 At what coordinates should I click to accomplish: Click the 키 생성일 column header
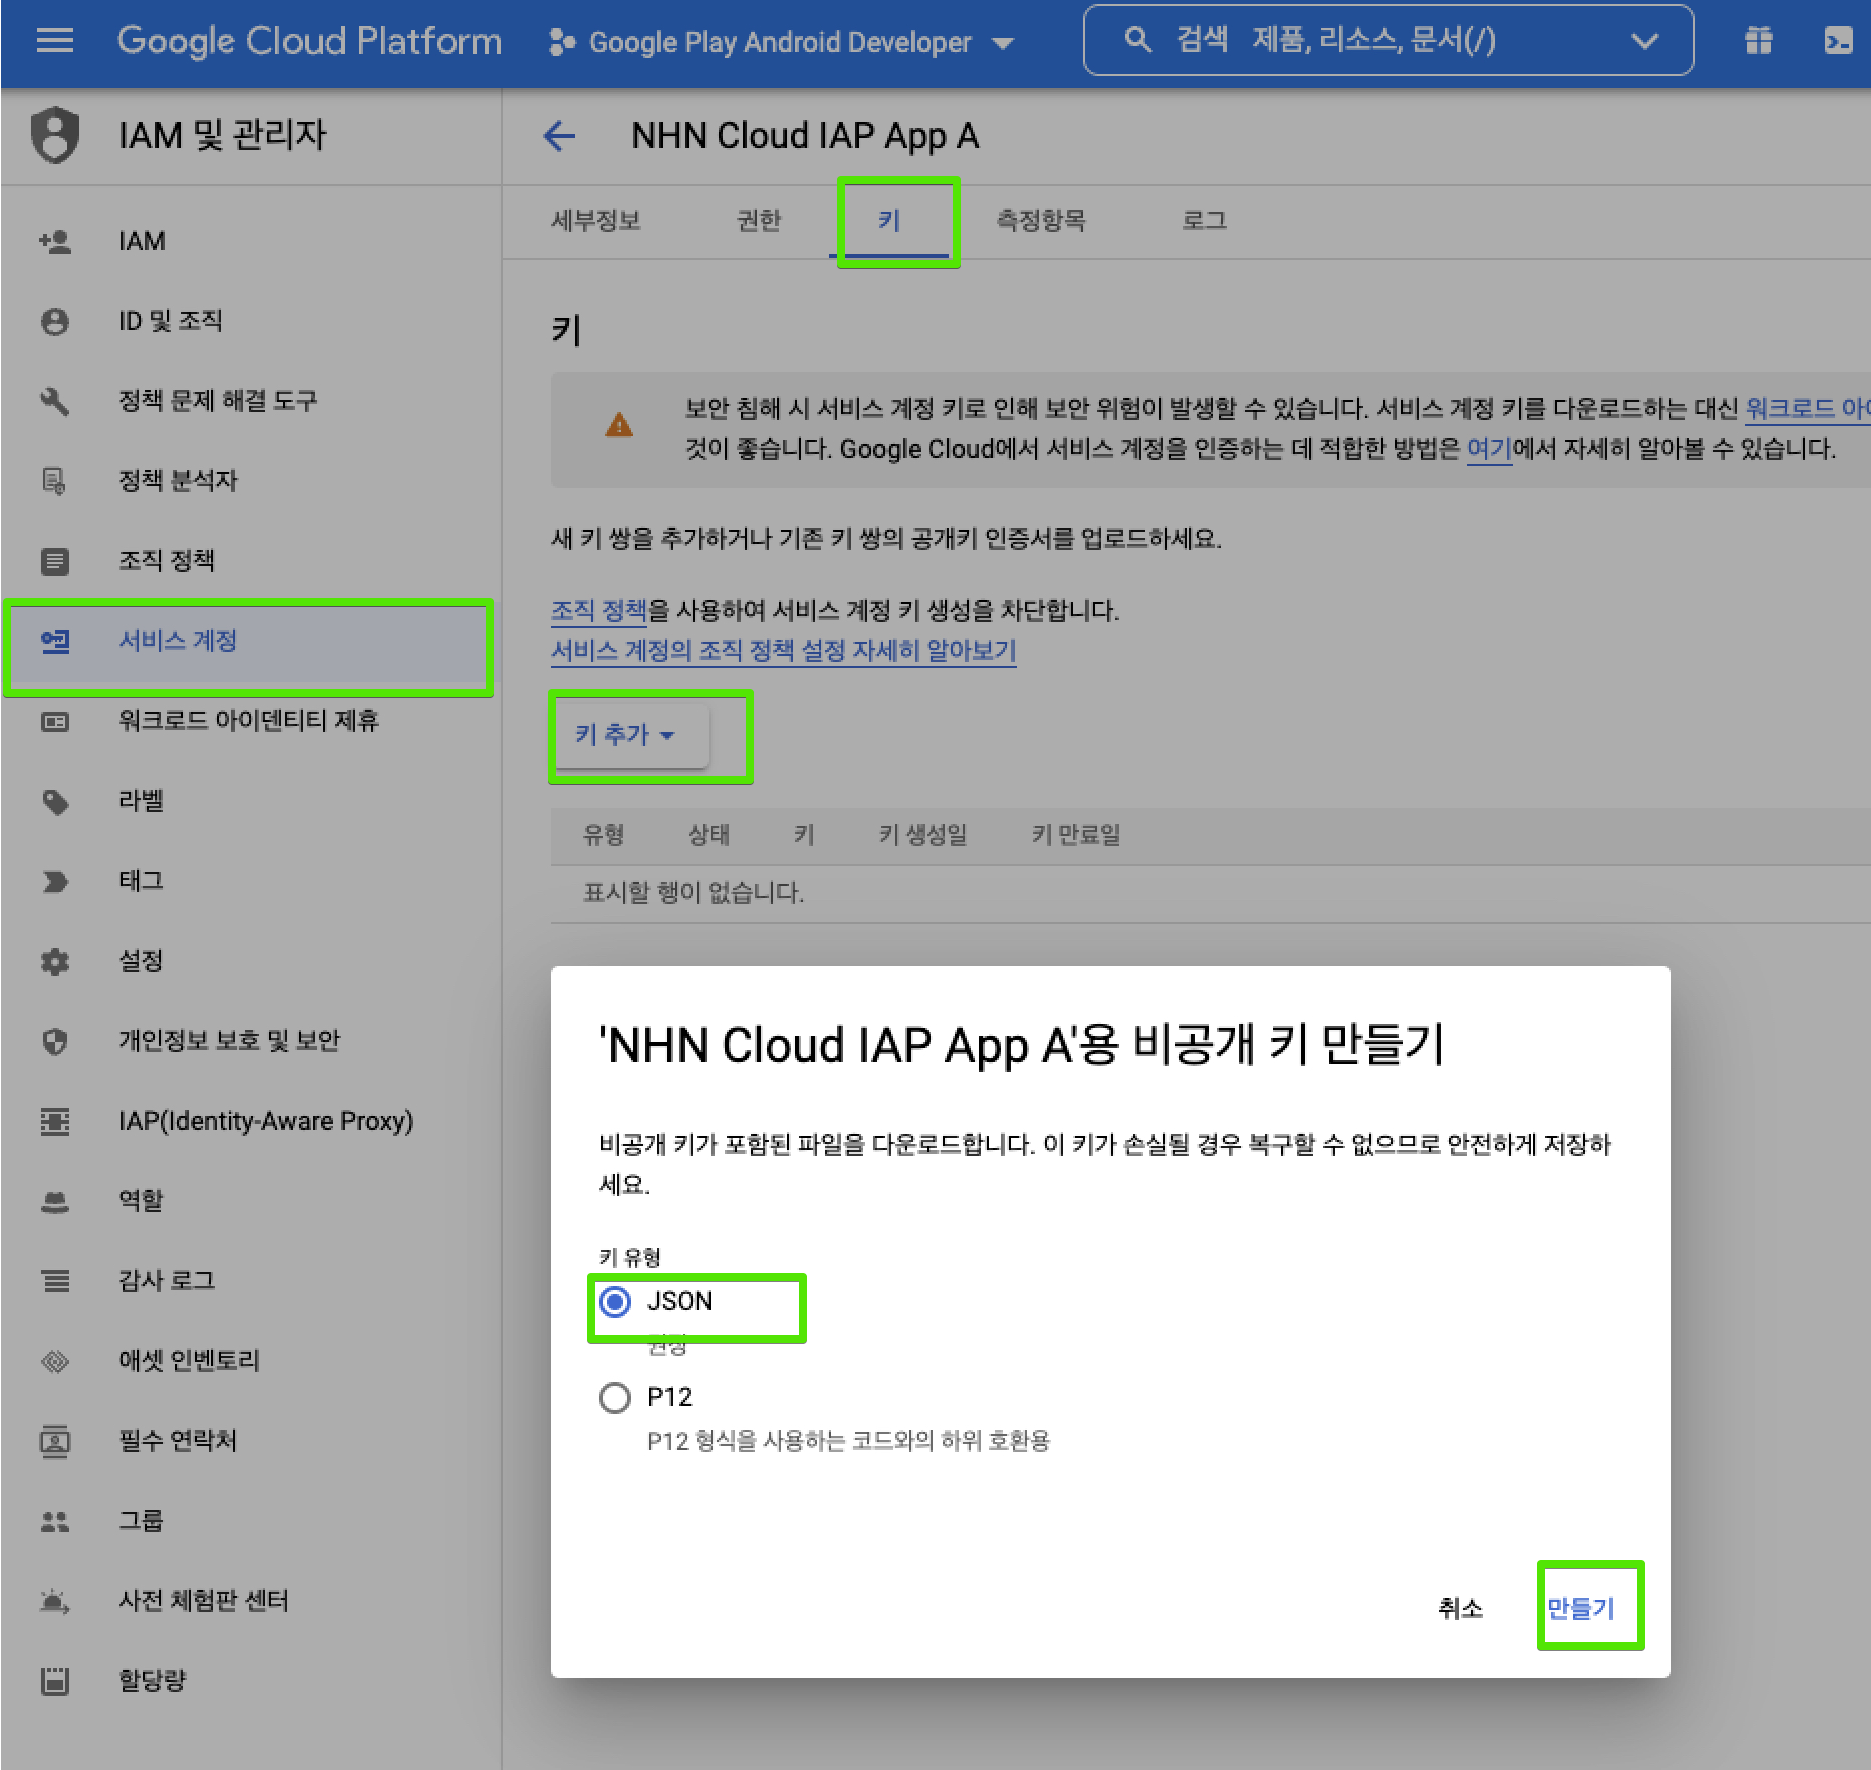coord(923,835)
